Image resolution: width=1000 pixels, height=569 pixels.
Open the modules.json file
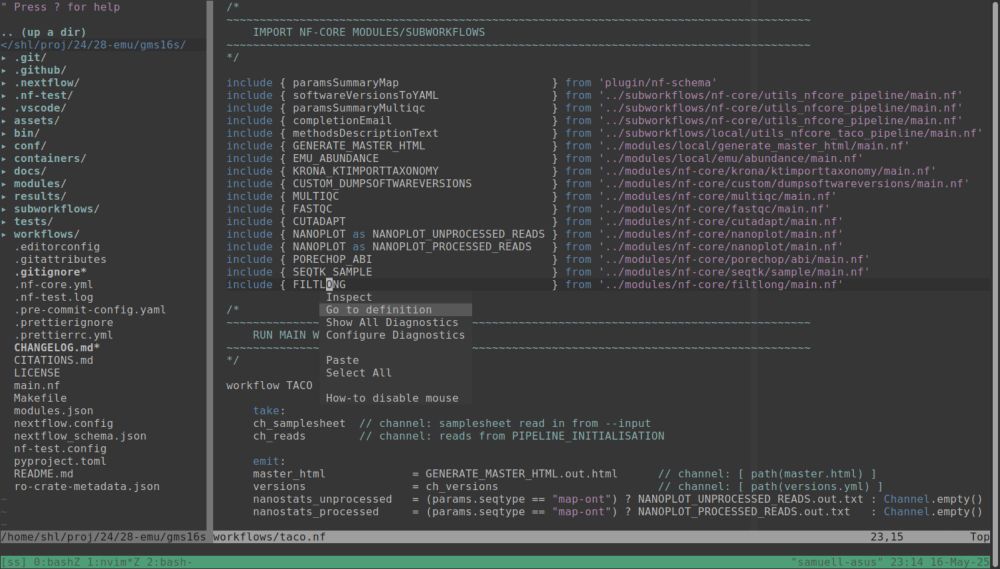(x=54, y=411)
